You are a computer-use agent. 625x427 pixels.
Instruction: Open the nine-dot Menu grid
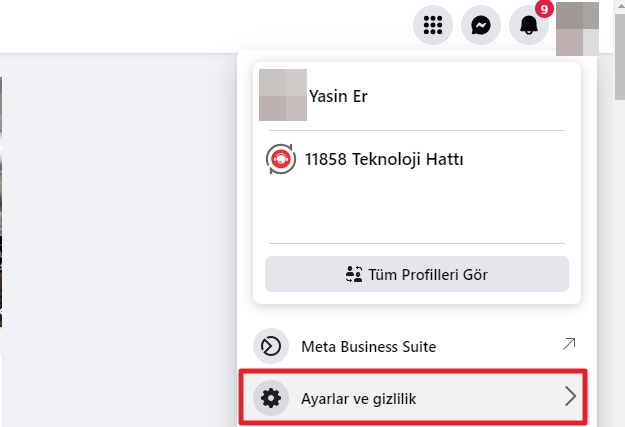tap(433, 25)
